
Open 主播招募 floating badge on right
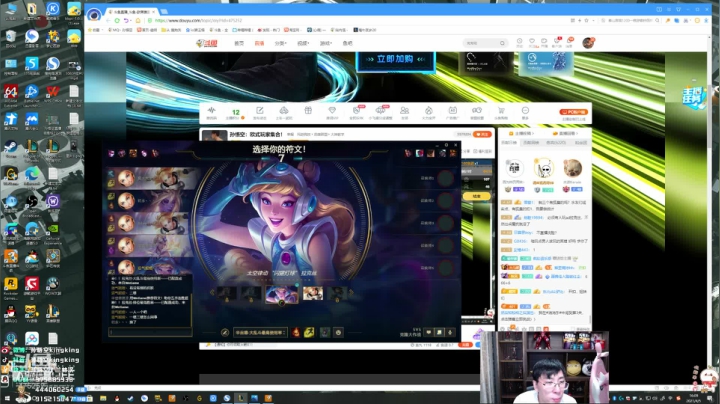coord(693,97)
